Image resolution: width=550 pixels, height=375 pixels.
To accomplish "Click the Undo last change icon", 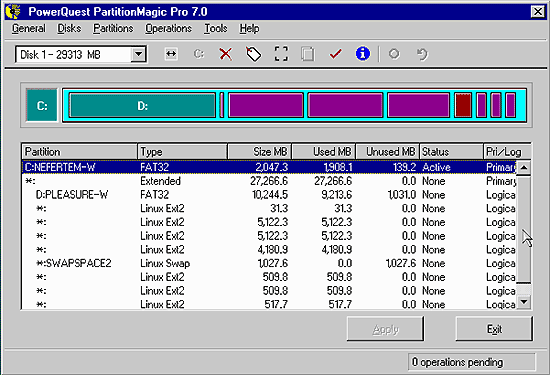I will pos(422,54).
